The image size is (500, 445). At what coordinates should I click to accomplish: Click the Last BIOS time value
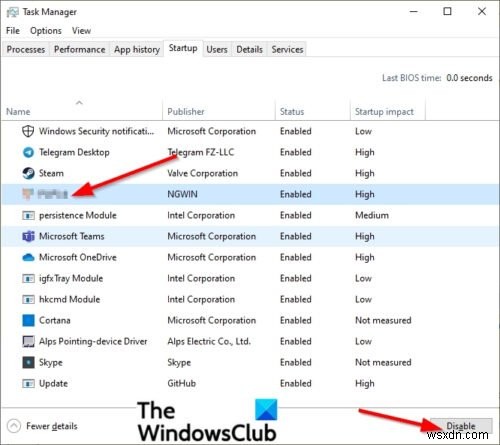click(x=469, y=78)
